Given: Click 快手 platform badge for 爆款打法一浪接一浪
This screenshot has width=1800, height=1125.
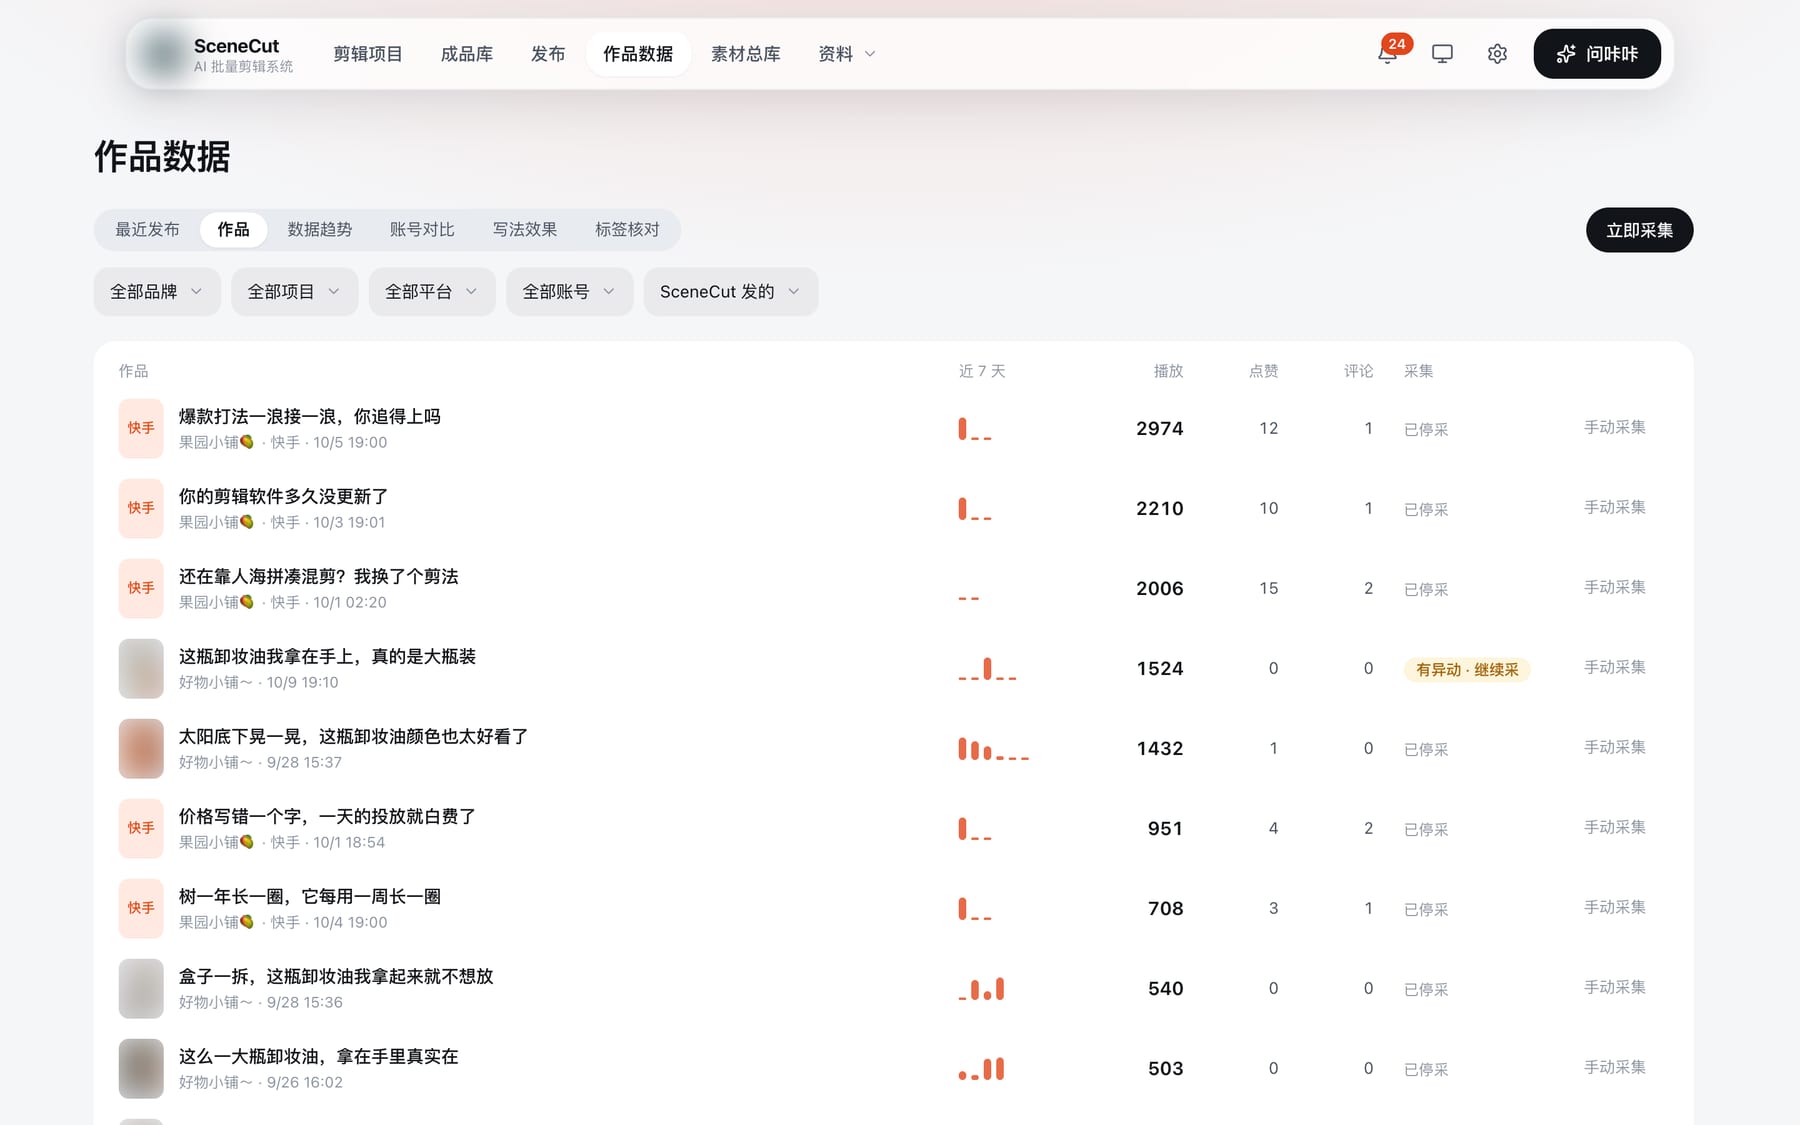Looking at the screenshot, I should coord(141,428).
